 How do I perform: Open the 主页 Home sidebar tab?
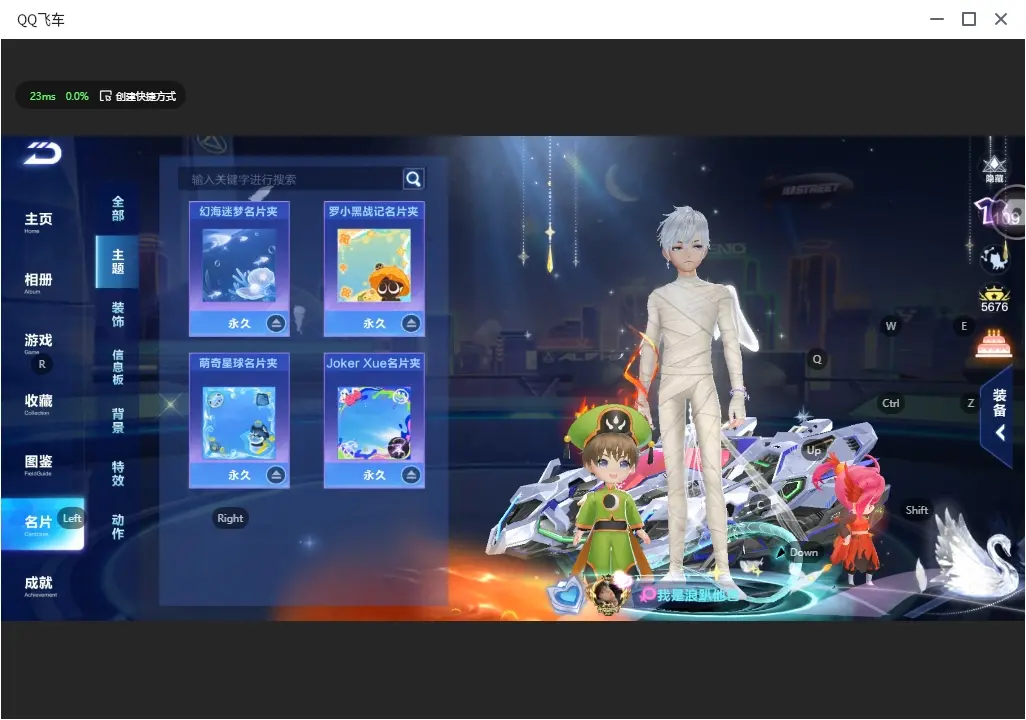pos(39,222)
